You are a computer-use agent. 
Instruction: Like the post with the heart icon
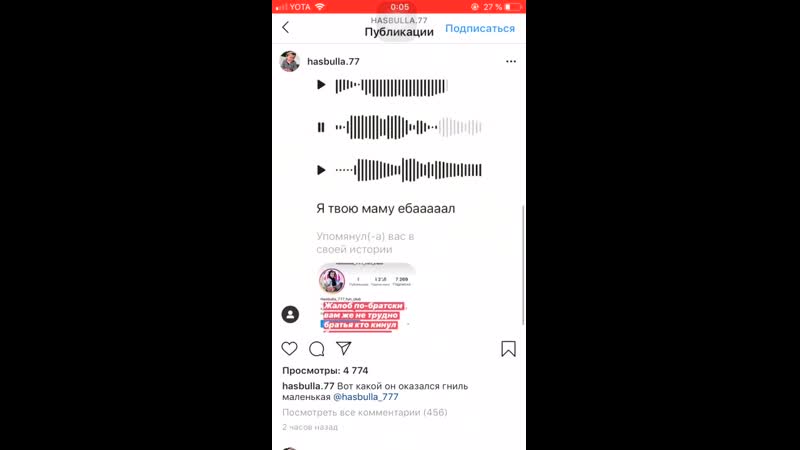289,348
